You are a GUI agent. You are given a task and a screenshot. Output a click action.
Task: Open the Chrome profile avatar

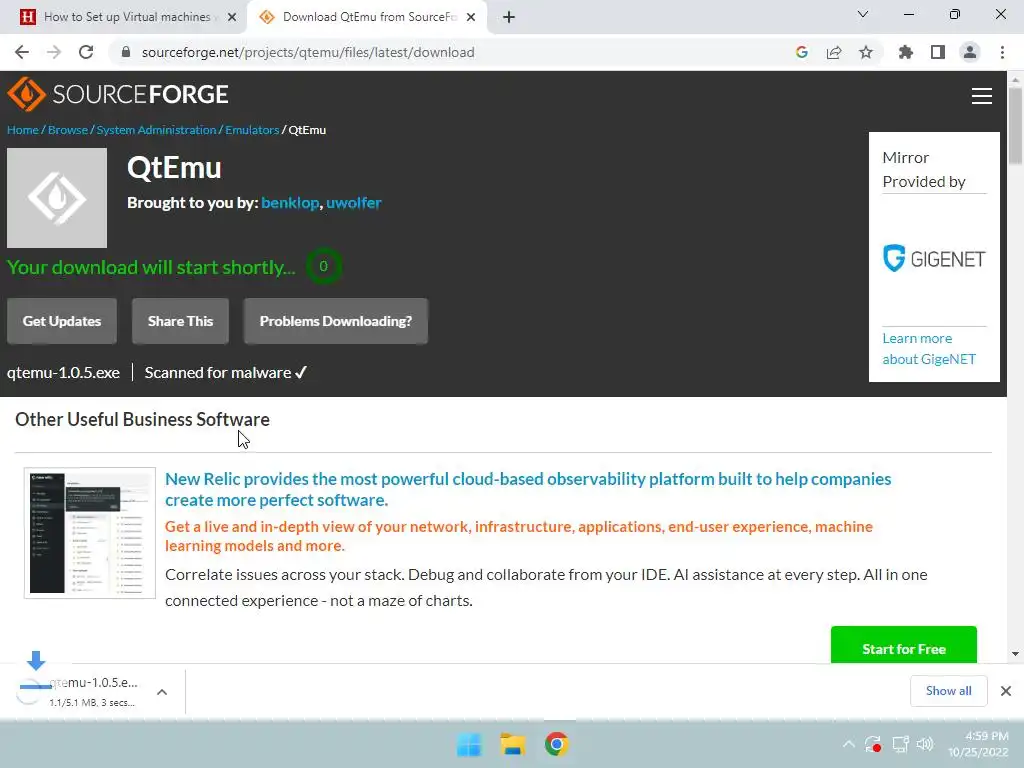(970, 52)
